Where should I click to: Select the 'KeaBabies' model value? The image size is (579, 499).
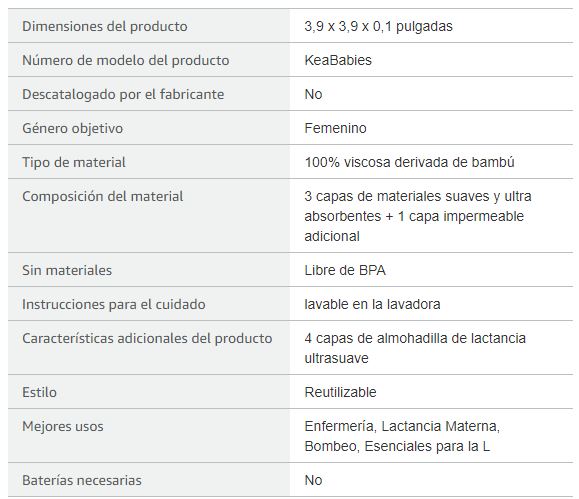point(338,60)
